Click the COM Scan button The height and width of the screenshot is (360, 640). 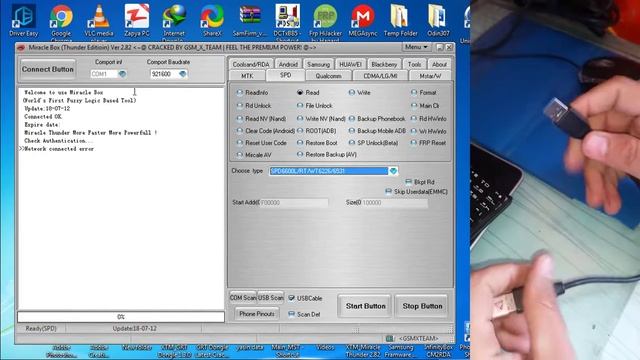coord(243,298)
